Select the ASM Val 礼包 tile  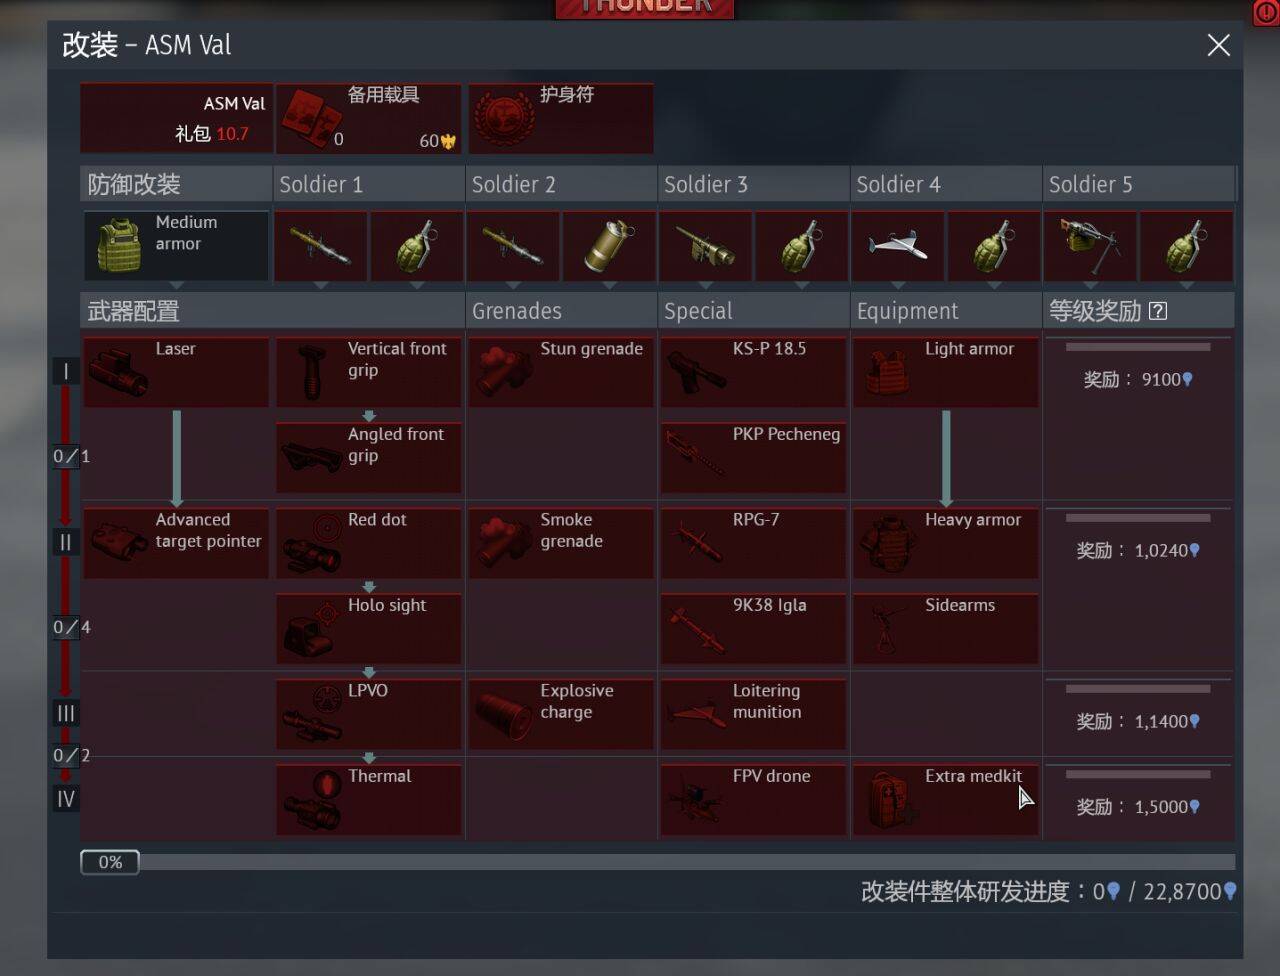coord(177,118)
